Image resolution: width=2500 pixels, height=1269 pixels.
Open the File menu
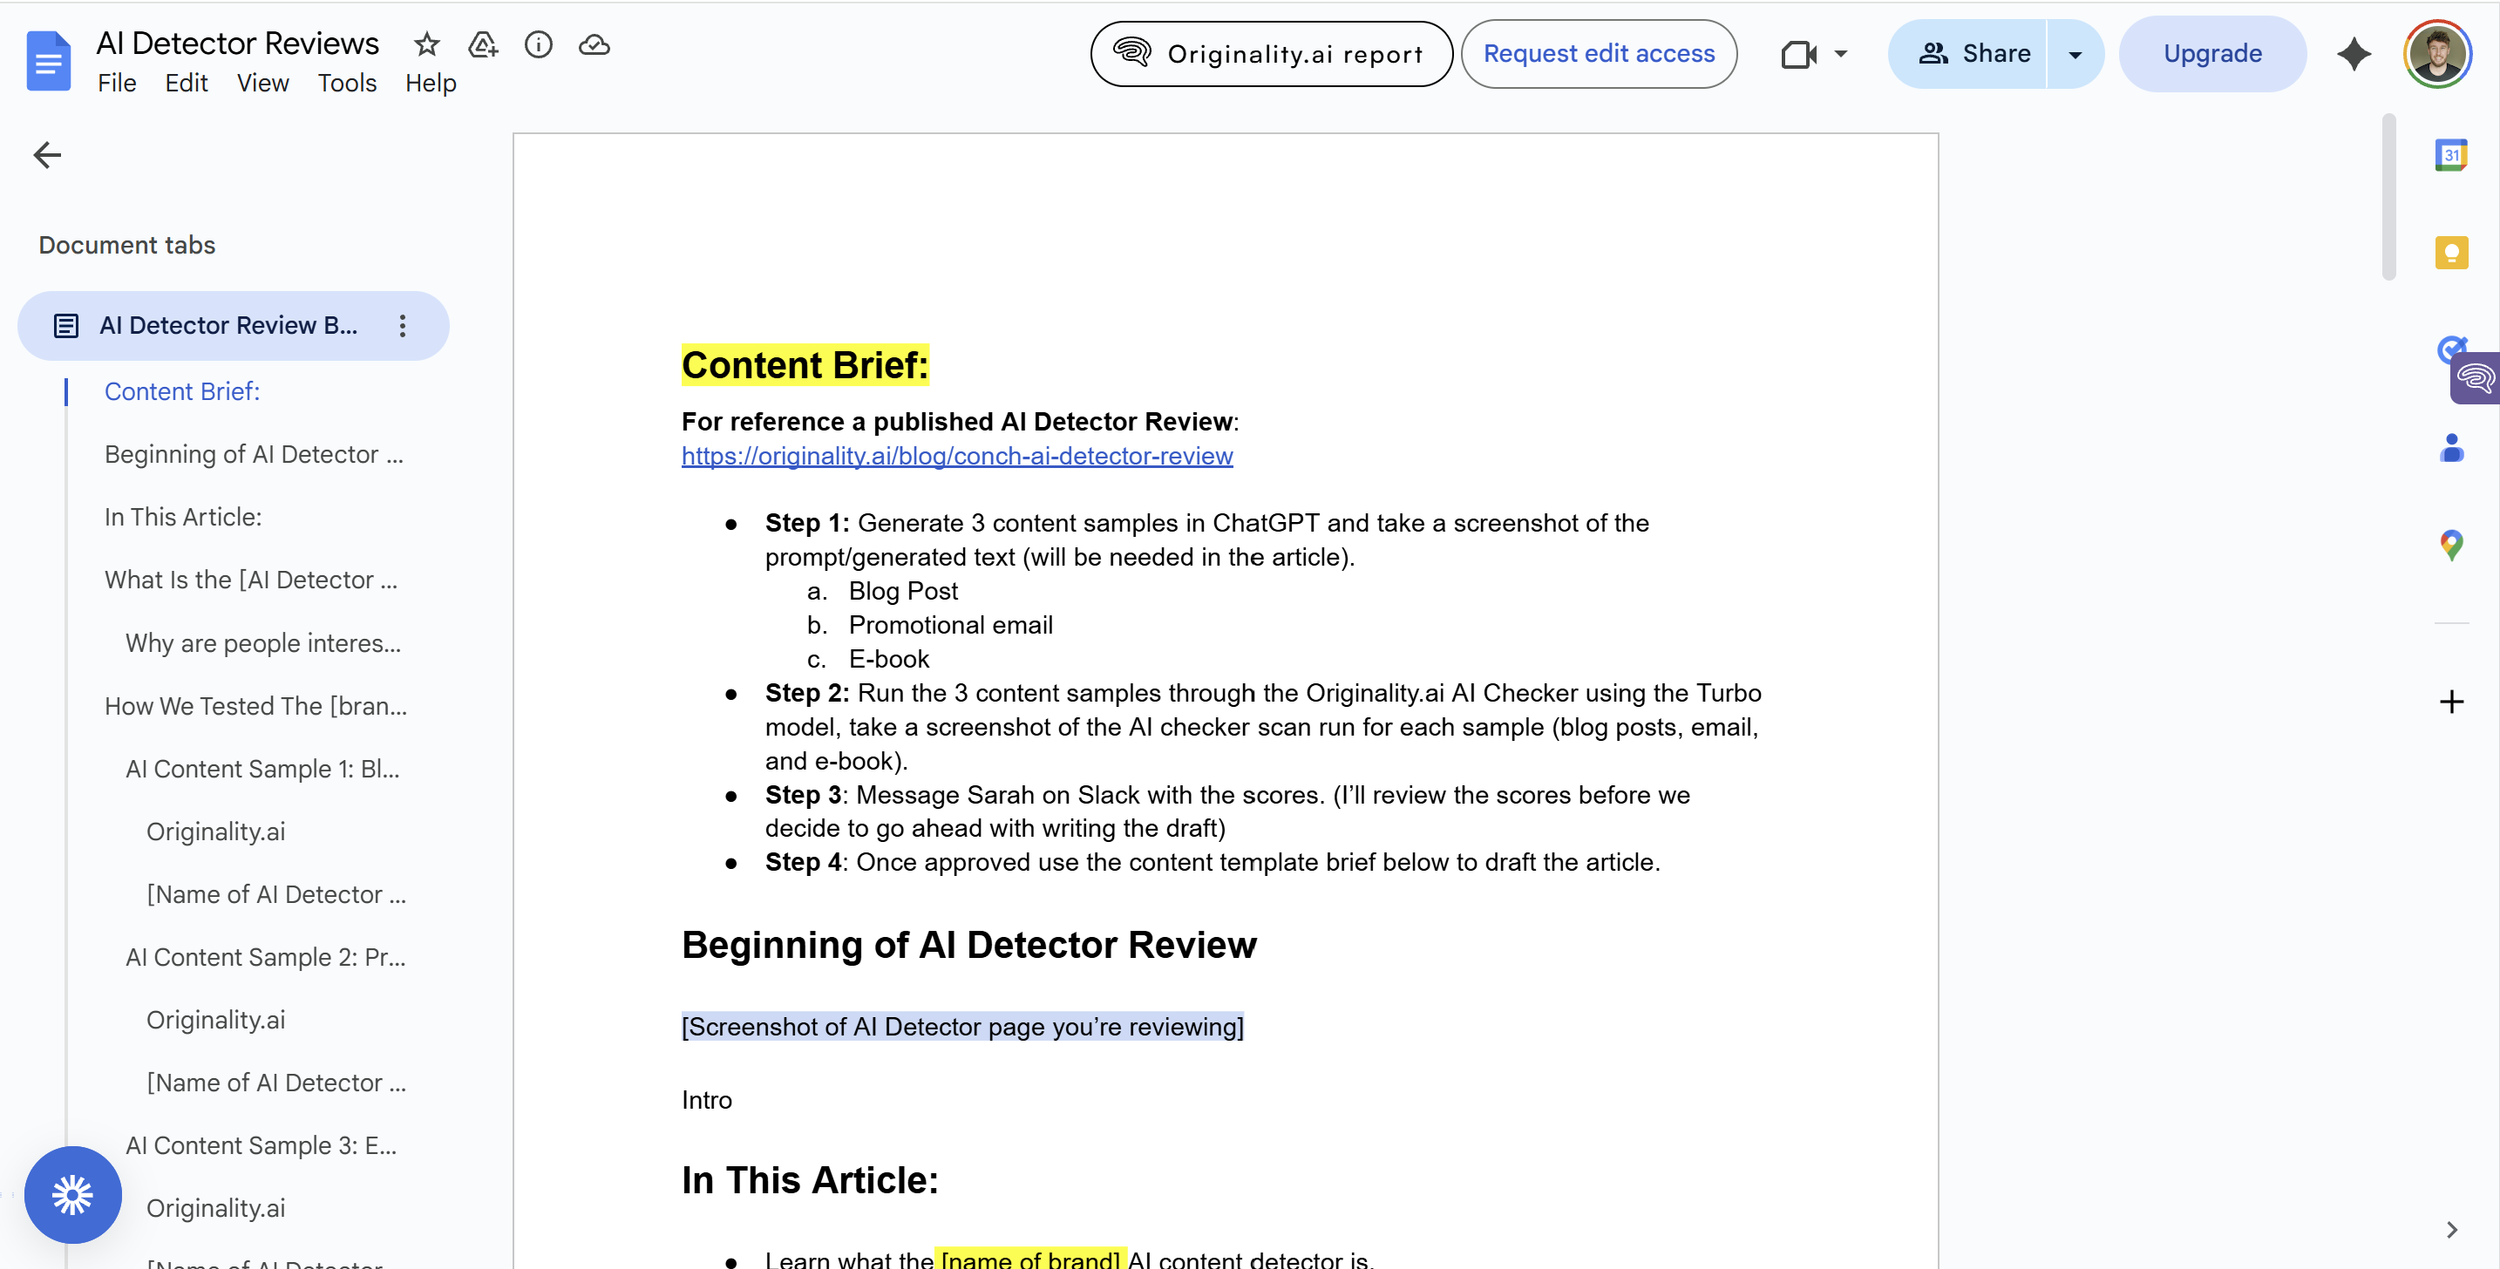(x=117, y=83)
